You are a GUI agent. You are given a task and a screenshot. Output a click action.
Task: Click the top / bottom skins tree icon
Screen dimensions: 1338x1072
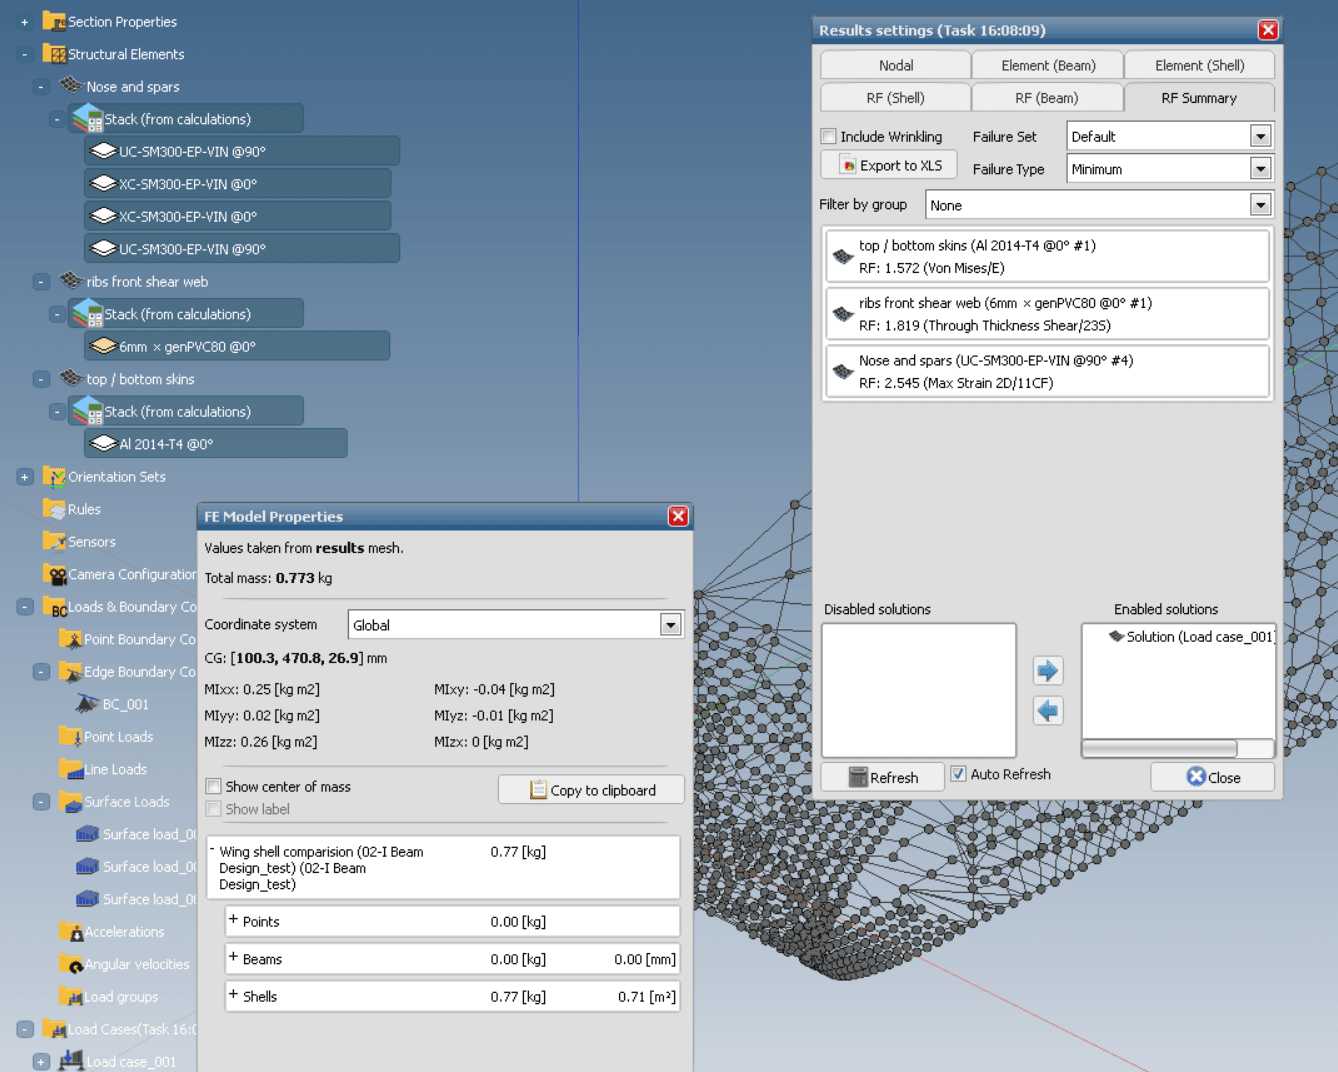pos(71,377)
